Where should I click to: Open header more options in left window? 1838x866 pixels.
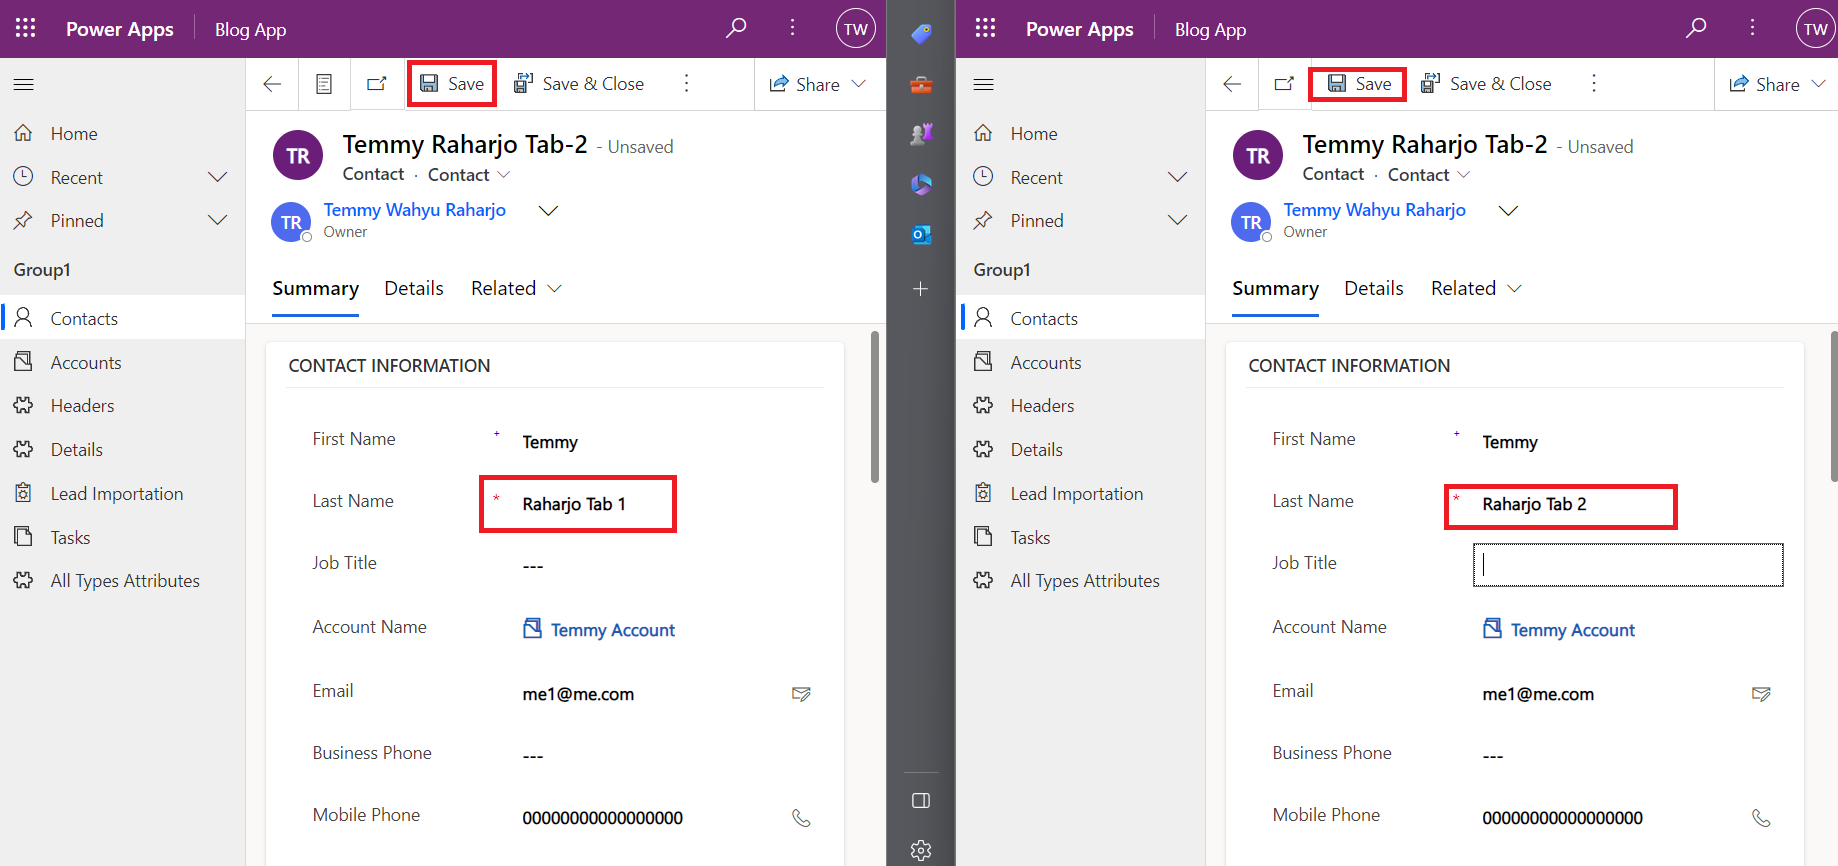point(792,28)
